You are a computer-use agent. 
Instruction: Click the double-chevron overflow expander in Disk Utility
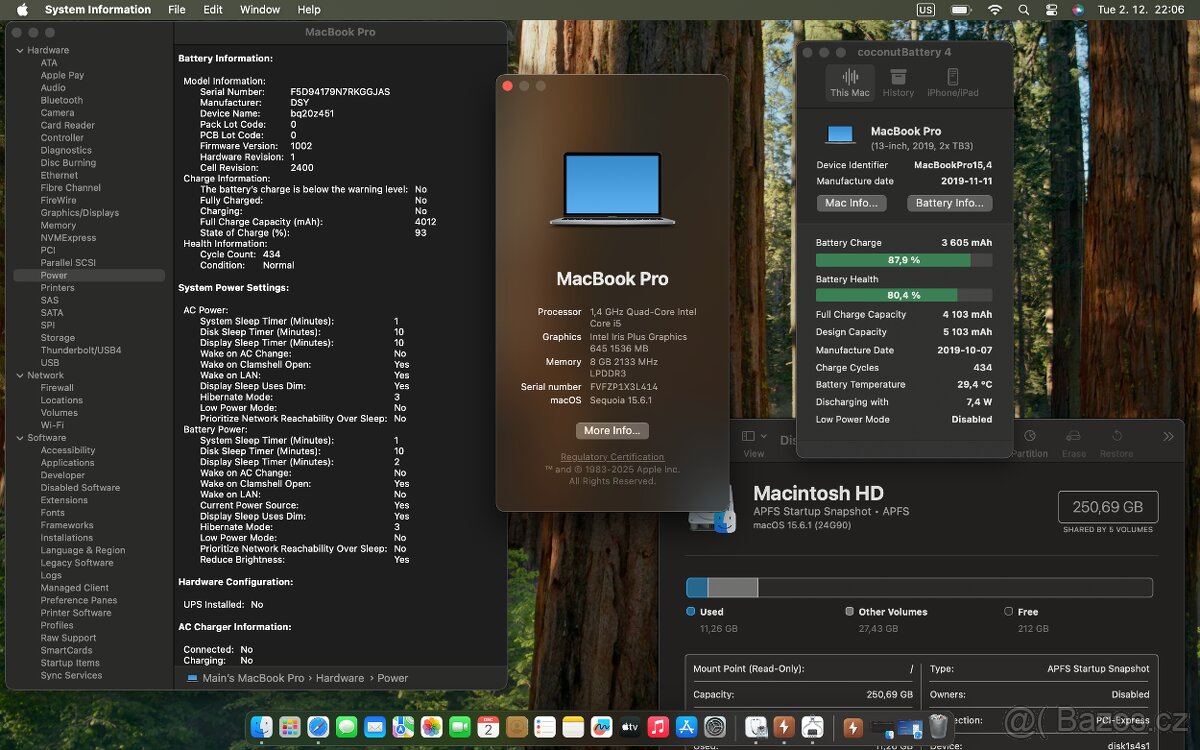[1168, 436]
